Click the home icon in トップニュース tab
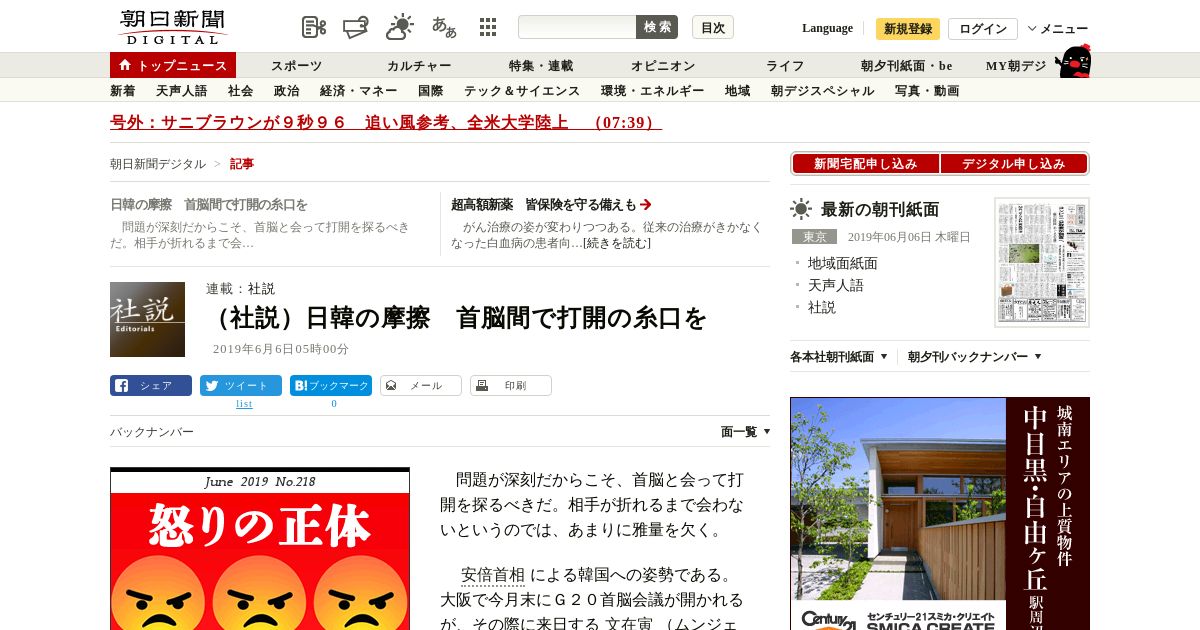 coord(125,65)
